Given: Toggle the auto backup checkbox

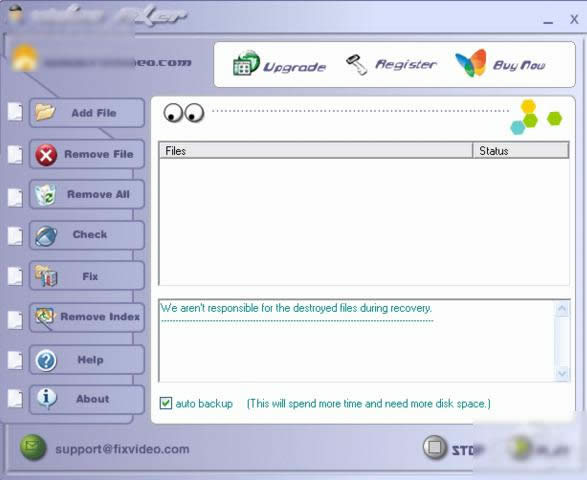Looking at the screenshot, I should [x=165, y=403].
